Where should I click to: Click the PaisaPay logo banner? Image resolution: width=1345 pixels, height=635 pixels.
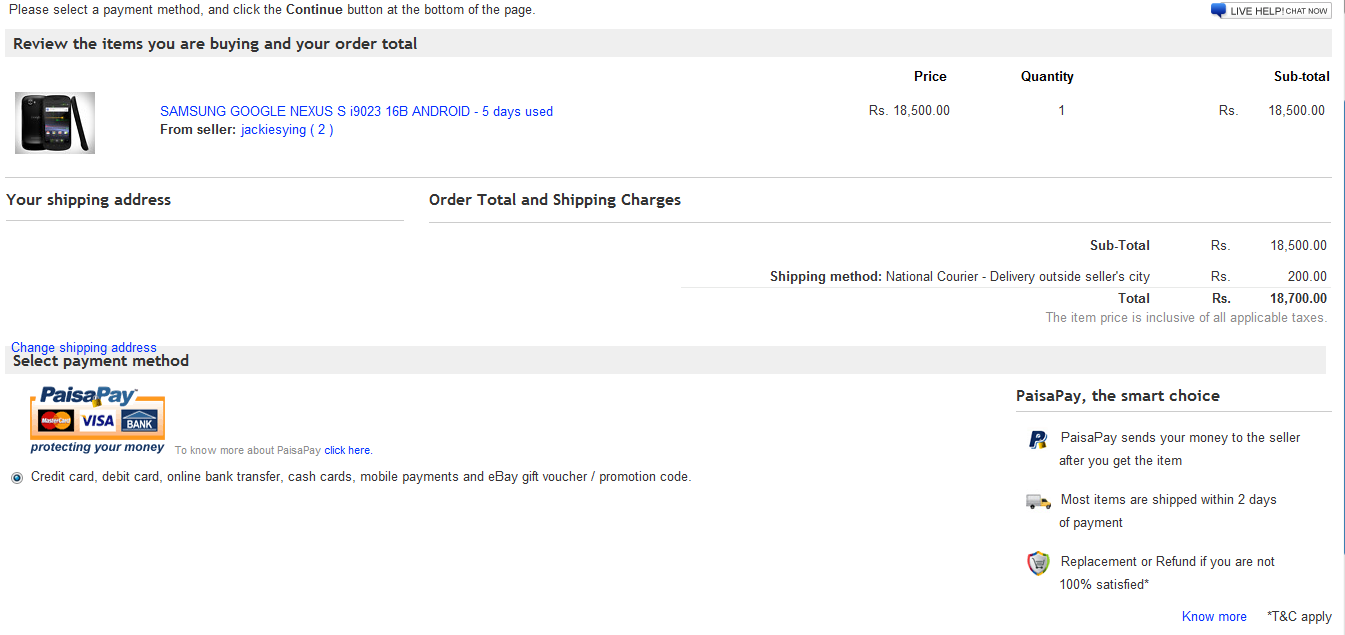tap(97, 420)
